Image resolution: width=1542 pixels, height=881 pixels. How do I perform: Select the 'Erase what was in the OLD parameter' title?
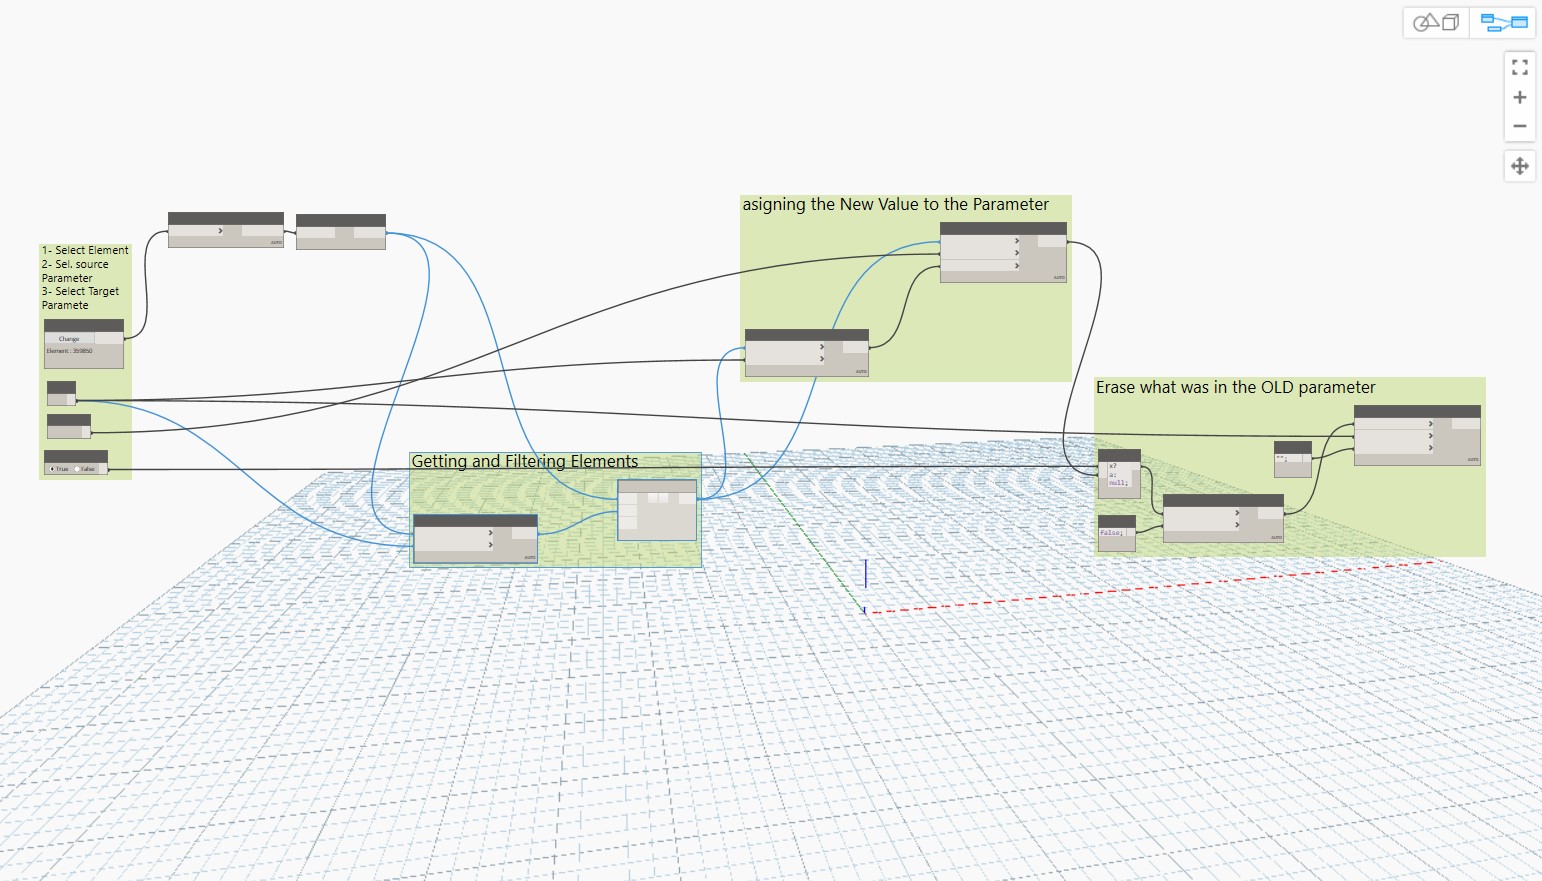(x=1236, y=388)
